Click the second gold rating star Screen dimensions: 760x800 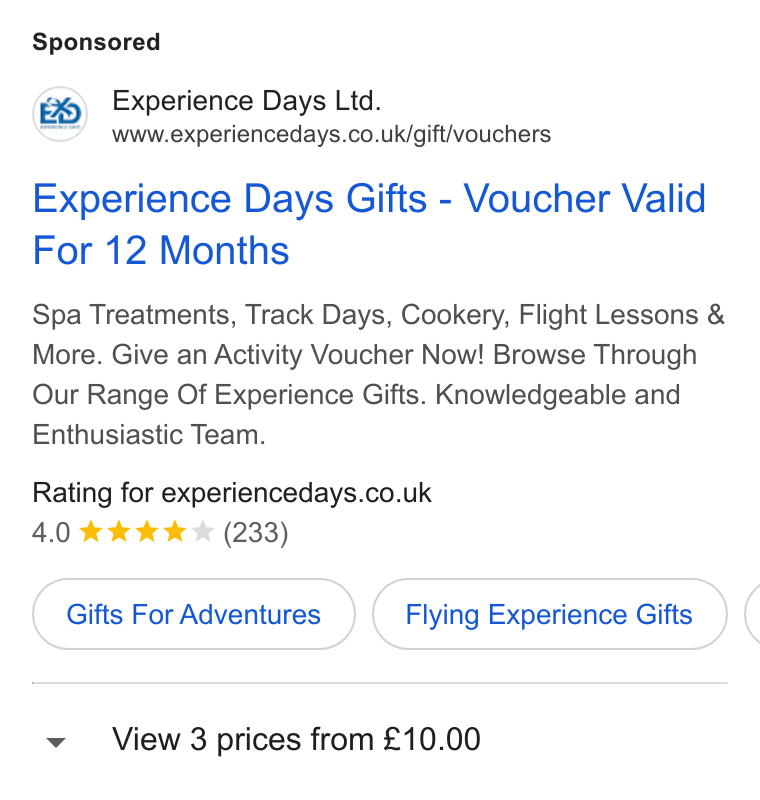tap(119, 531)
